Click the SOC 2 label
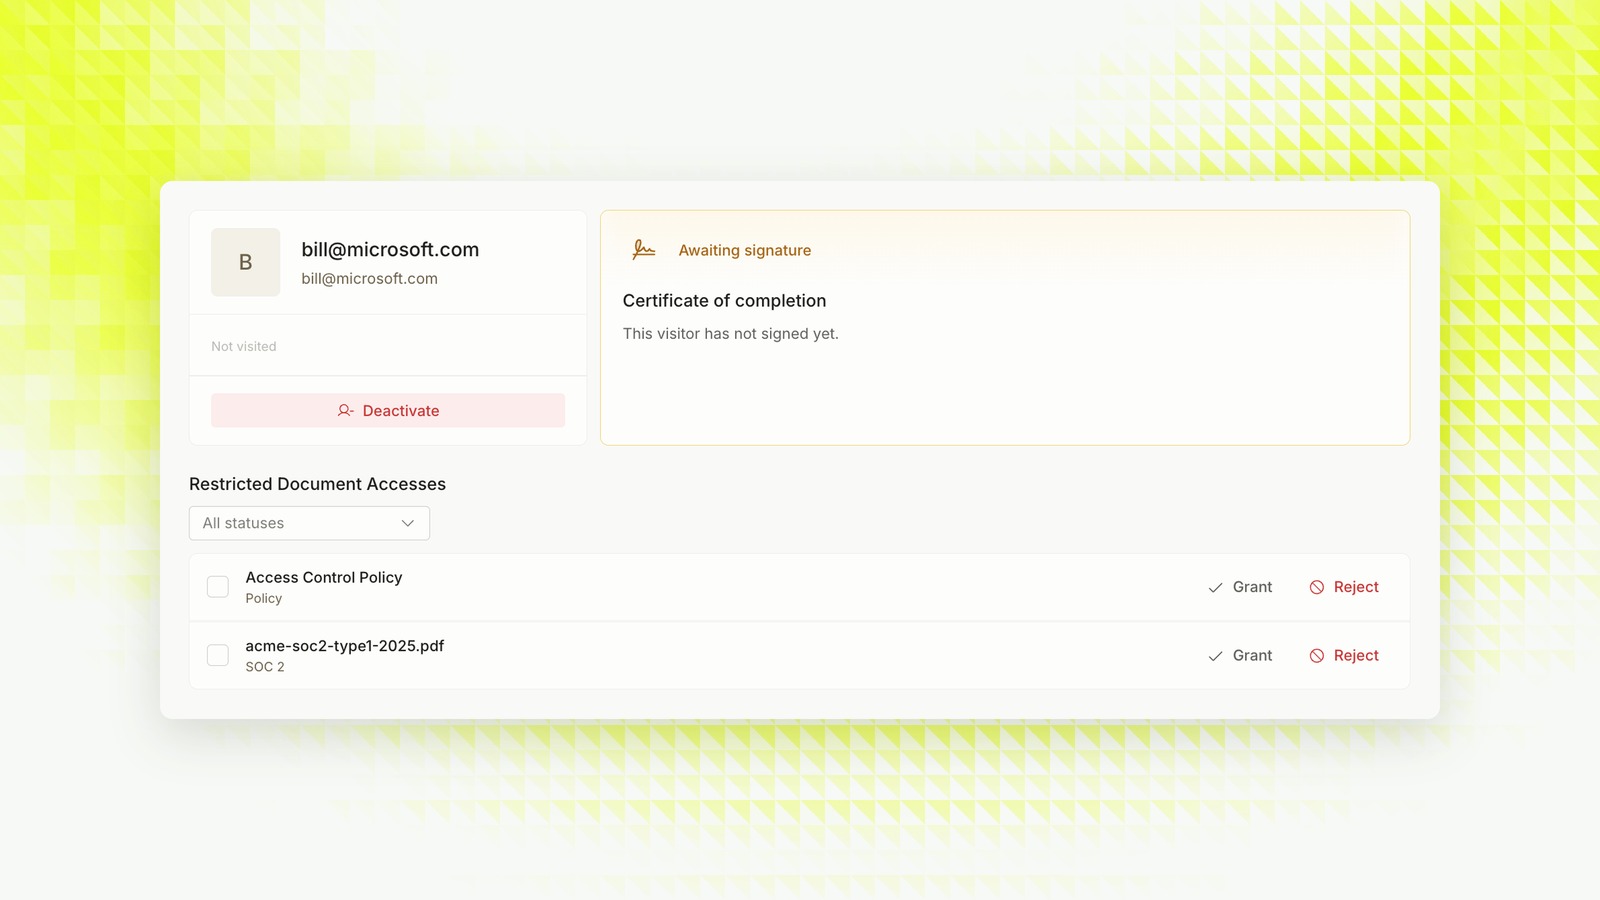 click(x=265, y=667)
